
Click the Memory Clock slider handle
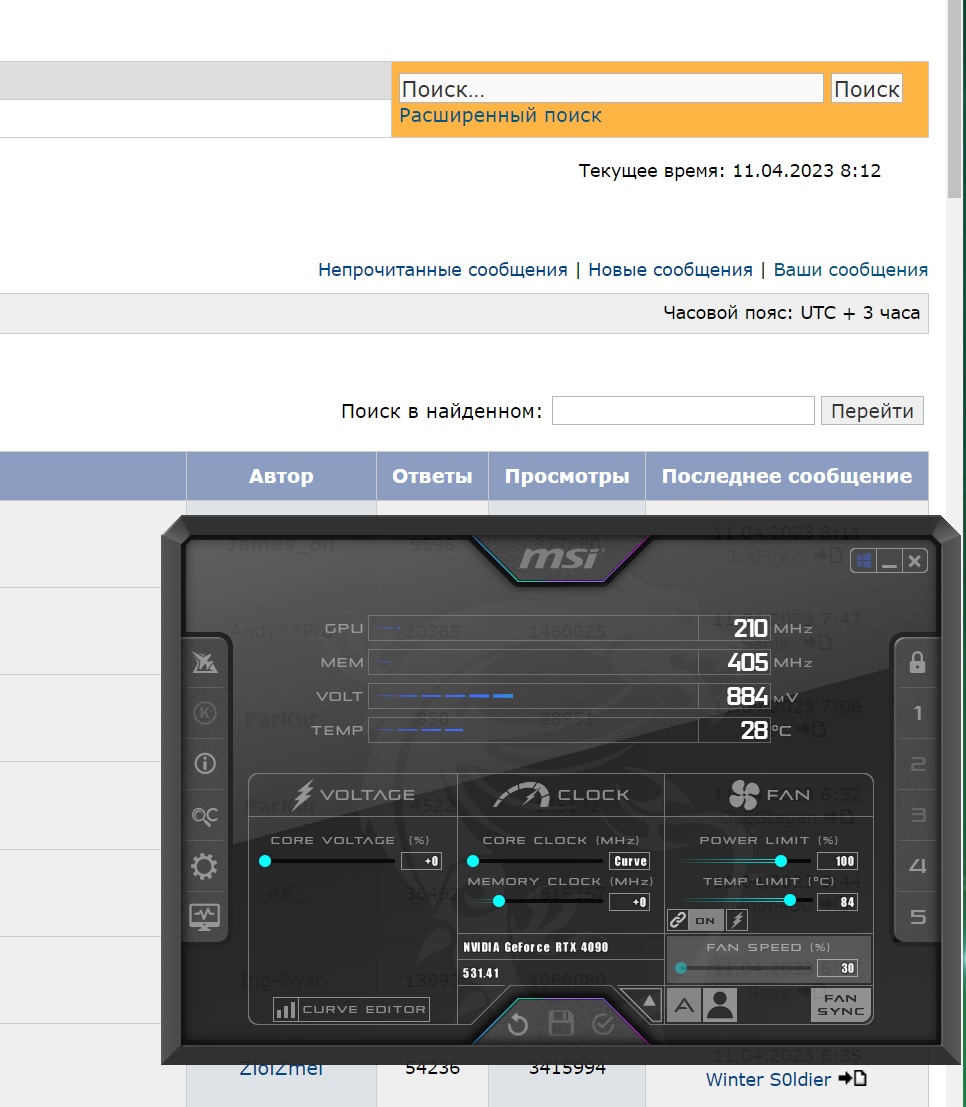pyautogui.click(x=499, y=901)
